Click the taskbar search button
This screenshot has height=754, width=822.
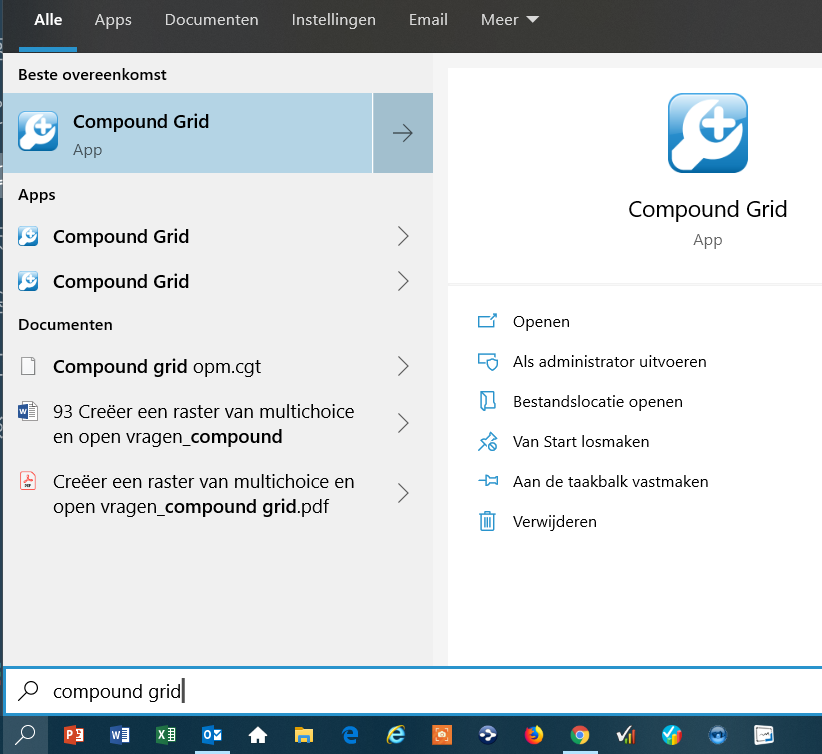(x=25, y=735)
